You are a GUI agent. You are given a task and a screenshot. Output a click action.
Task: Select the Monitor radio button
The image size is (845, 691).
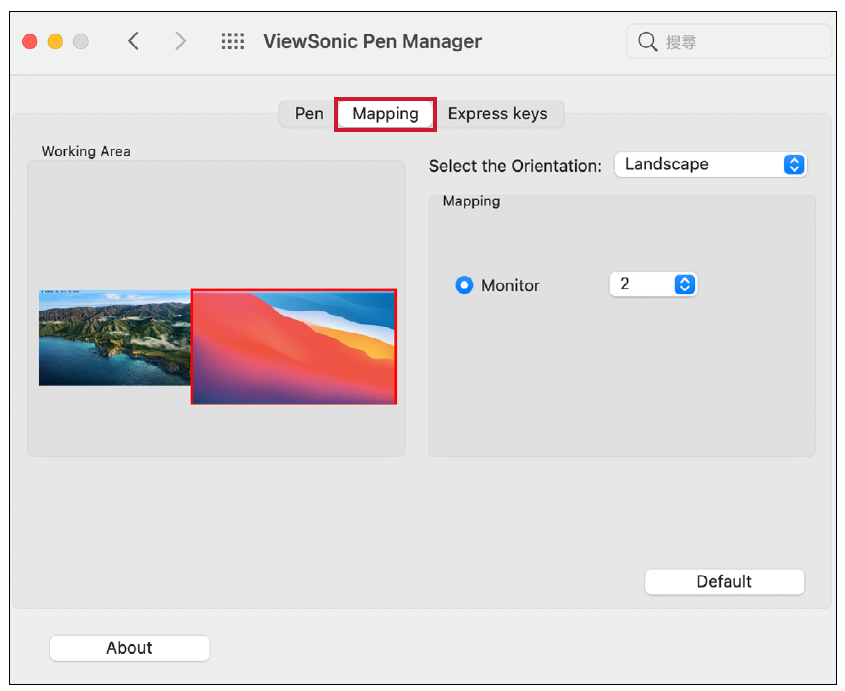[x=464, y=286]
